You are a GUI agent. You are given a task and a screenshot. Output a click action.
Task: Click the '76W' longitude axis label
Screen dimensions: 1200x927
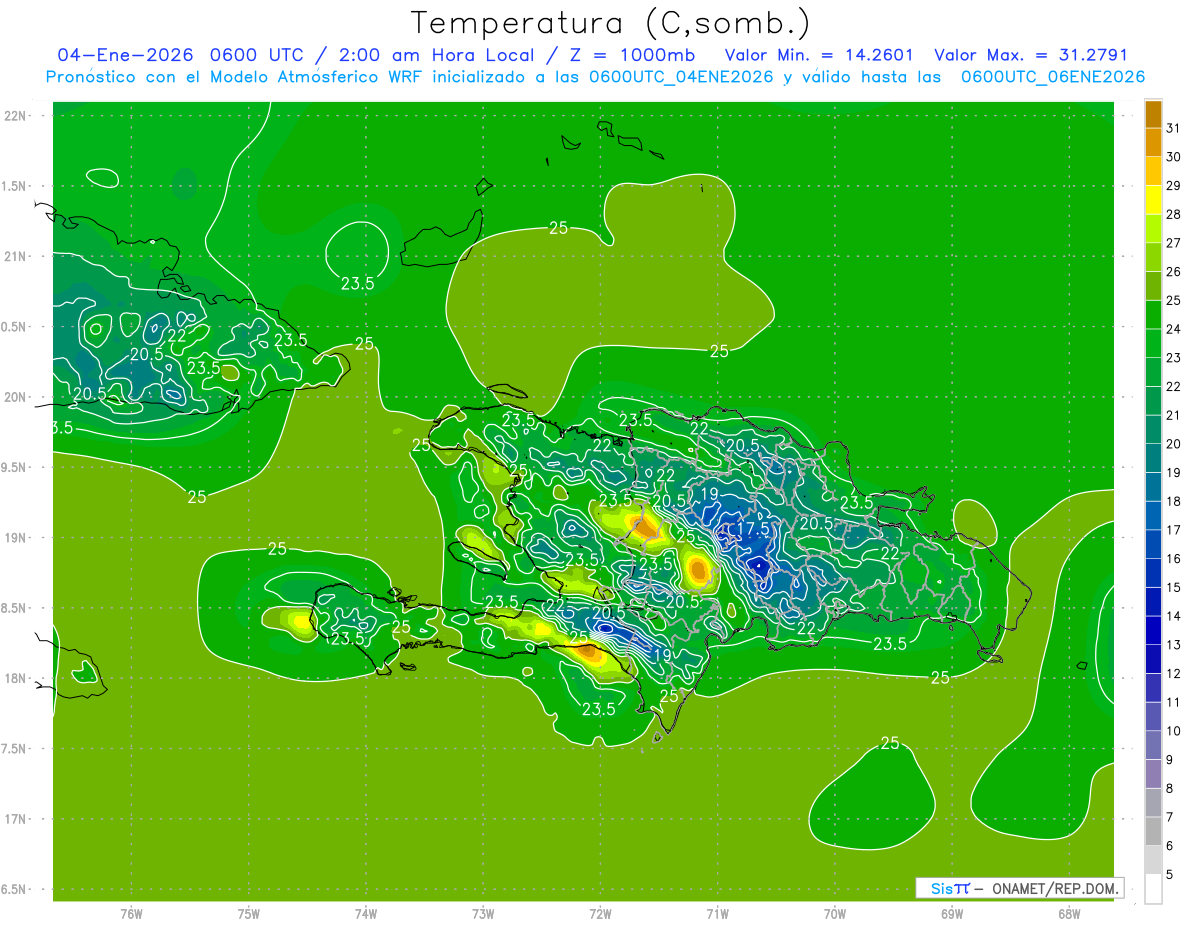(x=131, y=913)
